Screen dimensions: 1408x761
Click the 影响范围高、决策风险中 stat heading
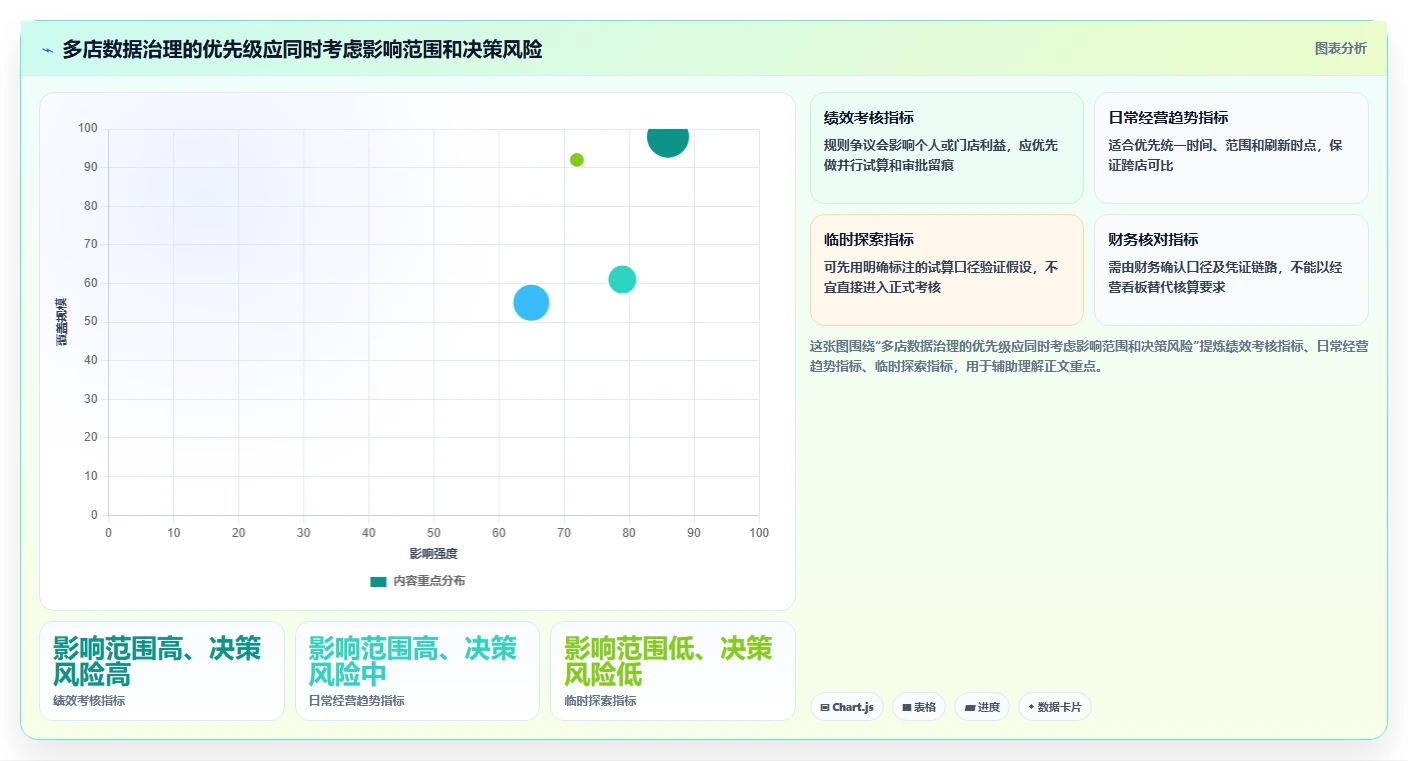413,661
